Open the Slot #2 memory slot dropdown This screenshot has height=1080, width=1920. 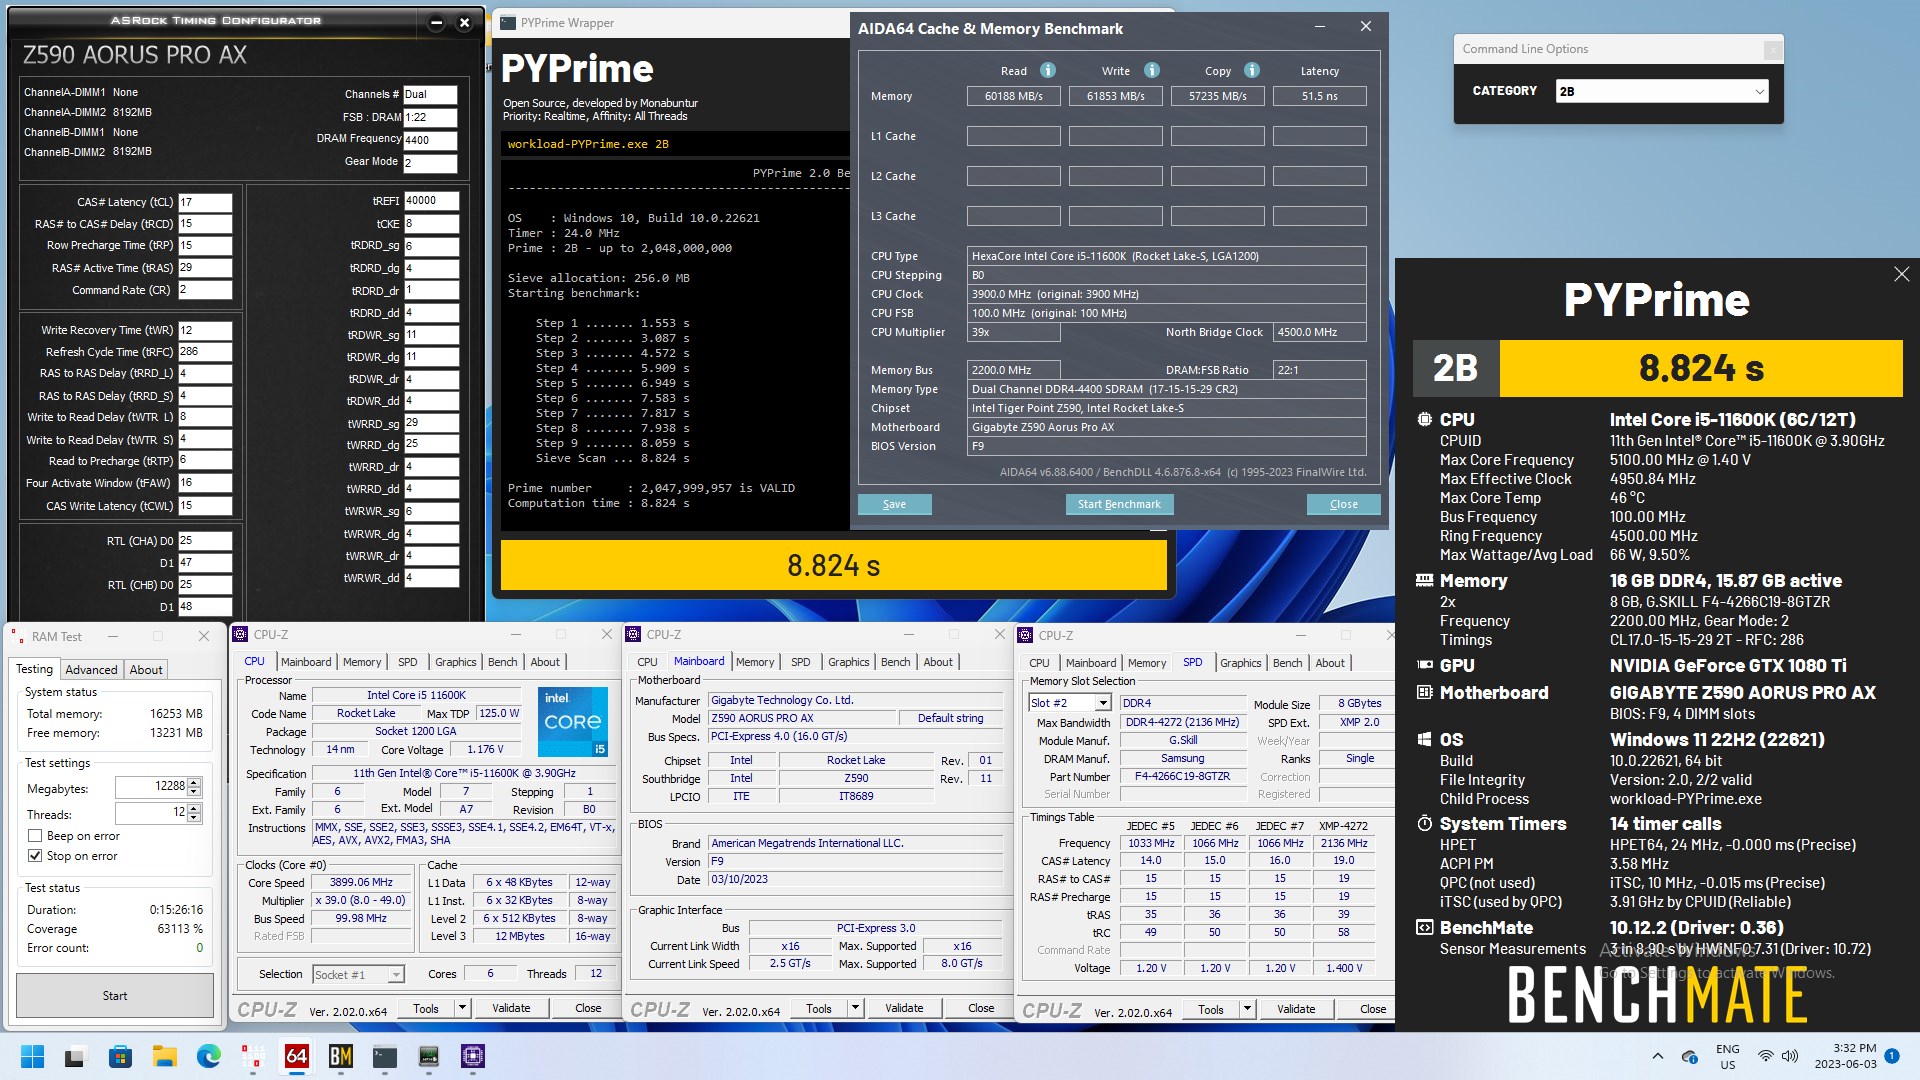(x=1102, y=703)
